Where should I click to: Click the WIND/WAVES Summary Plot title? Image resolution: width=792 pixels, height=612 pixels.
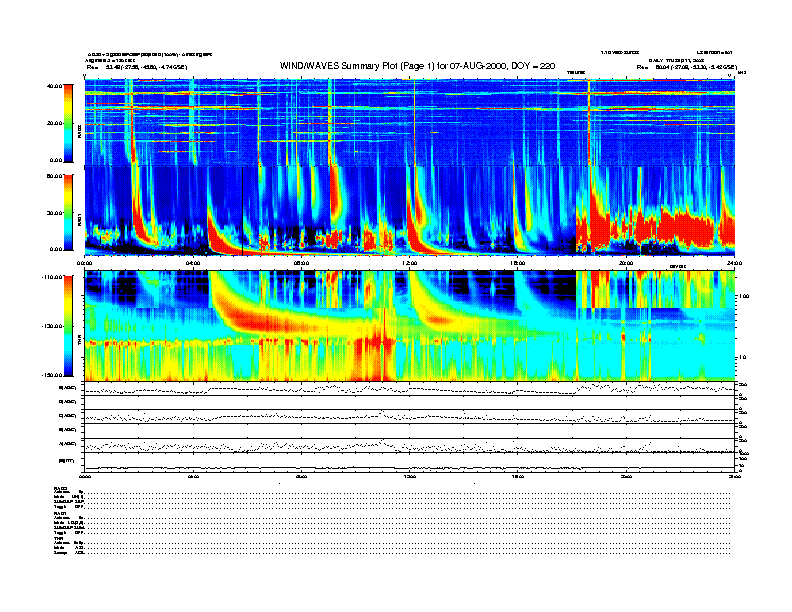[417, 66]
